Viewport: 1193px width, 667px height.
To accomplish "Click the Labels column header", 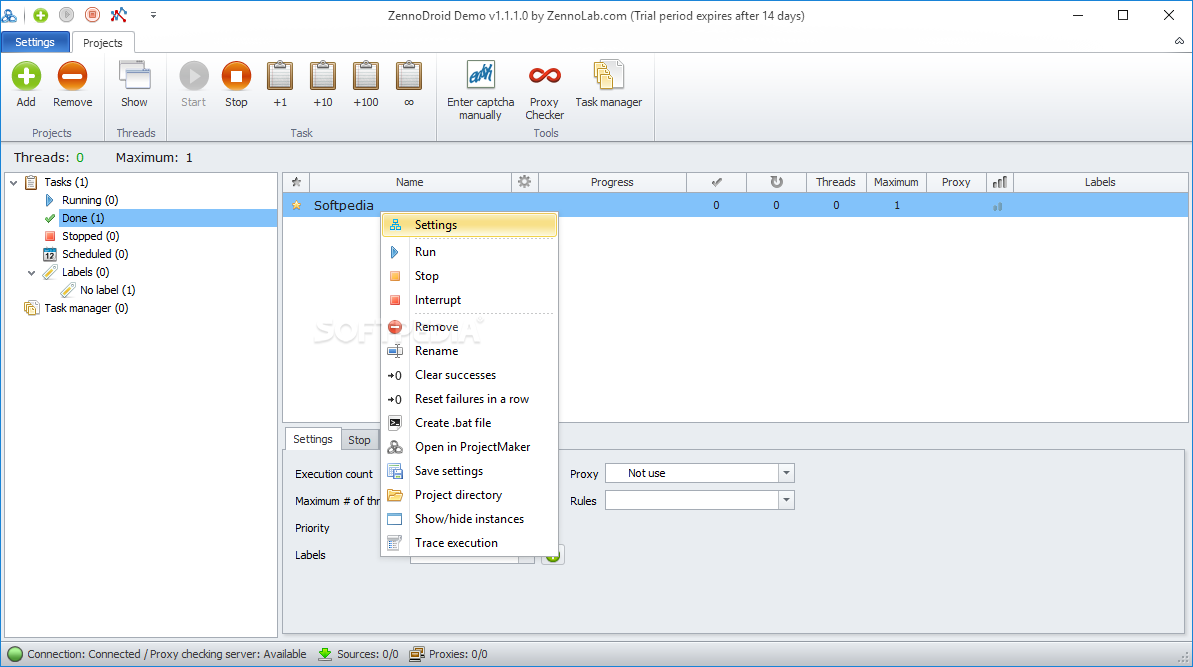I will click(1100, 183).
